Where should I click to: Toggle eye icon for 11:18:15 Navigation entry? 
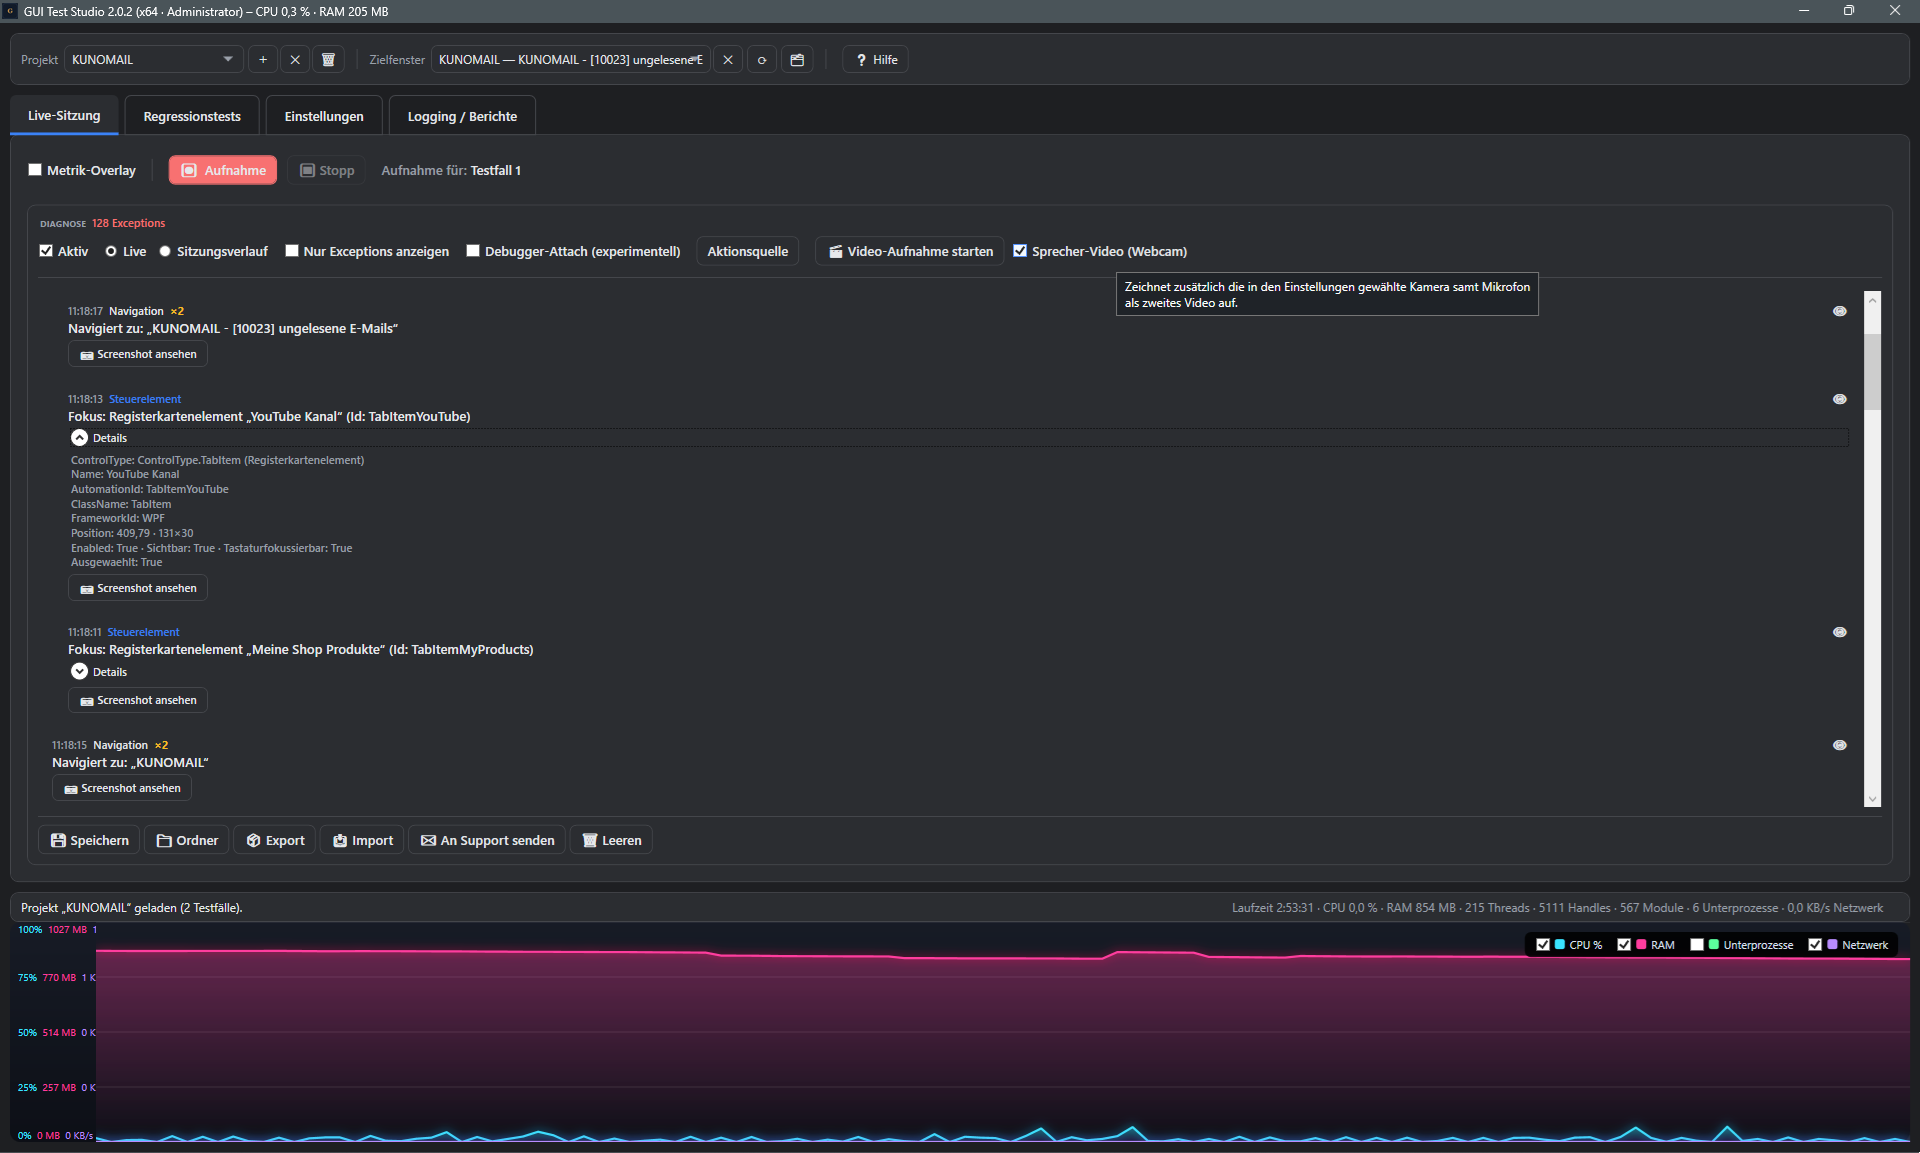click(x=1839, y=745)
